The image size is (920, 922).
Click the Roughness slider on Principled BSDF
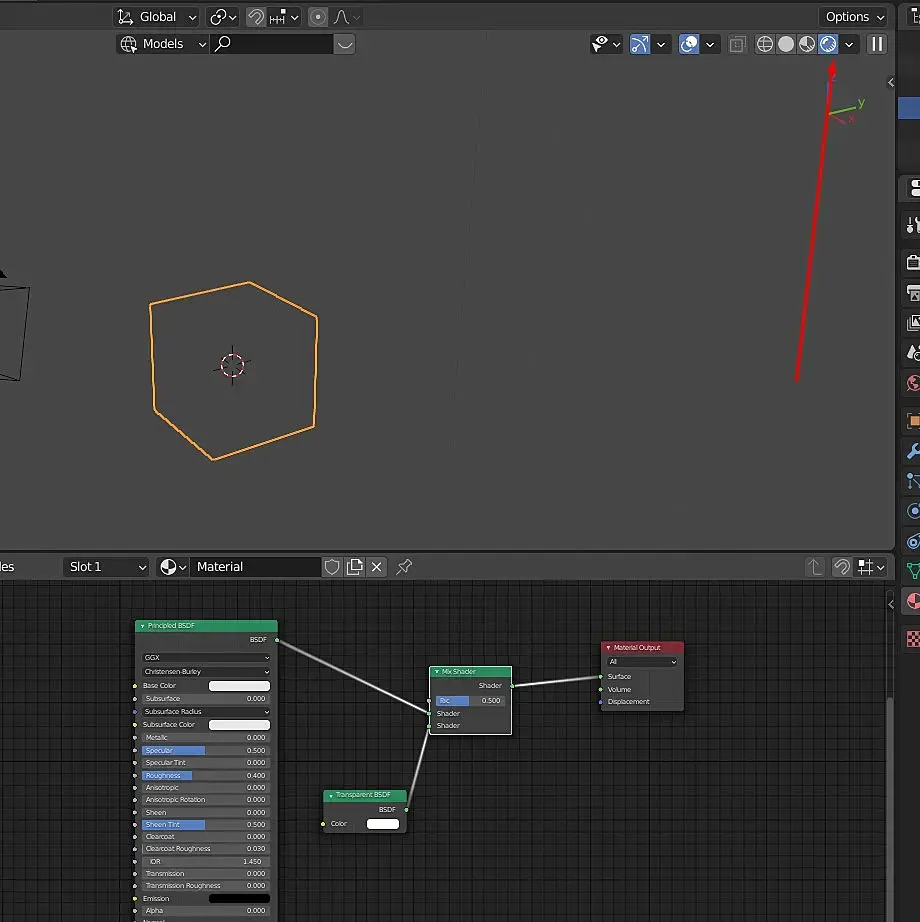click(x=205, y=775)
